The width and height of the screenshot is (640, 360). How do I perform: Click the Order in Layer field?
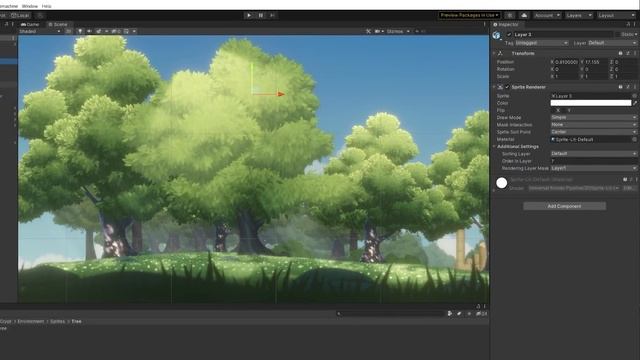593,161
